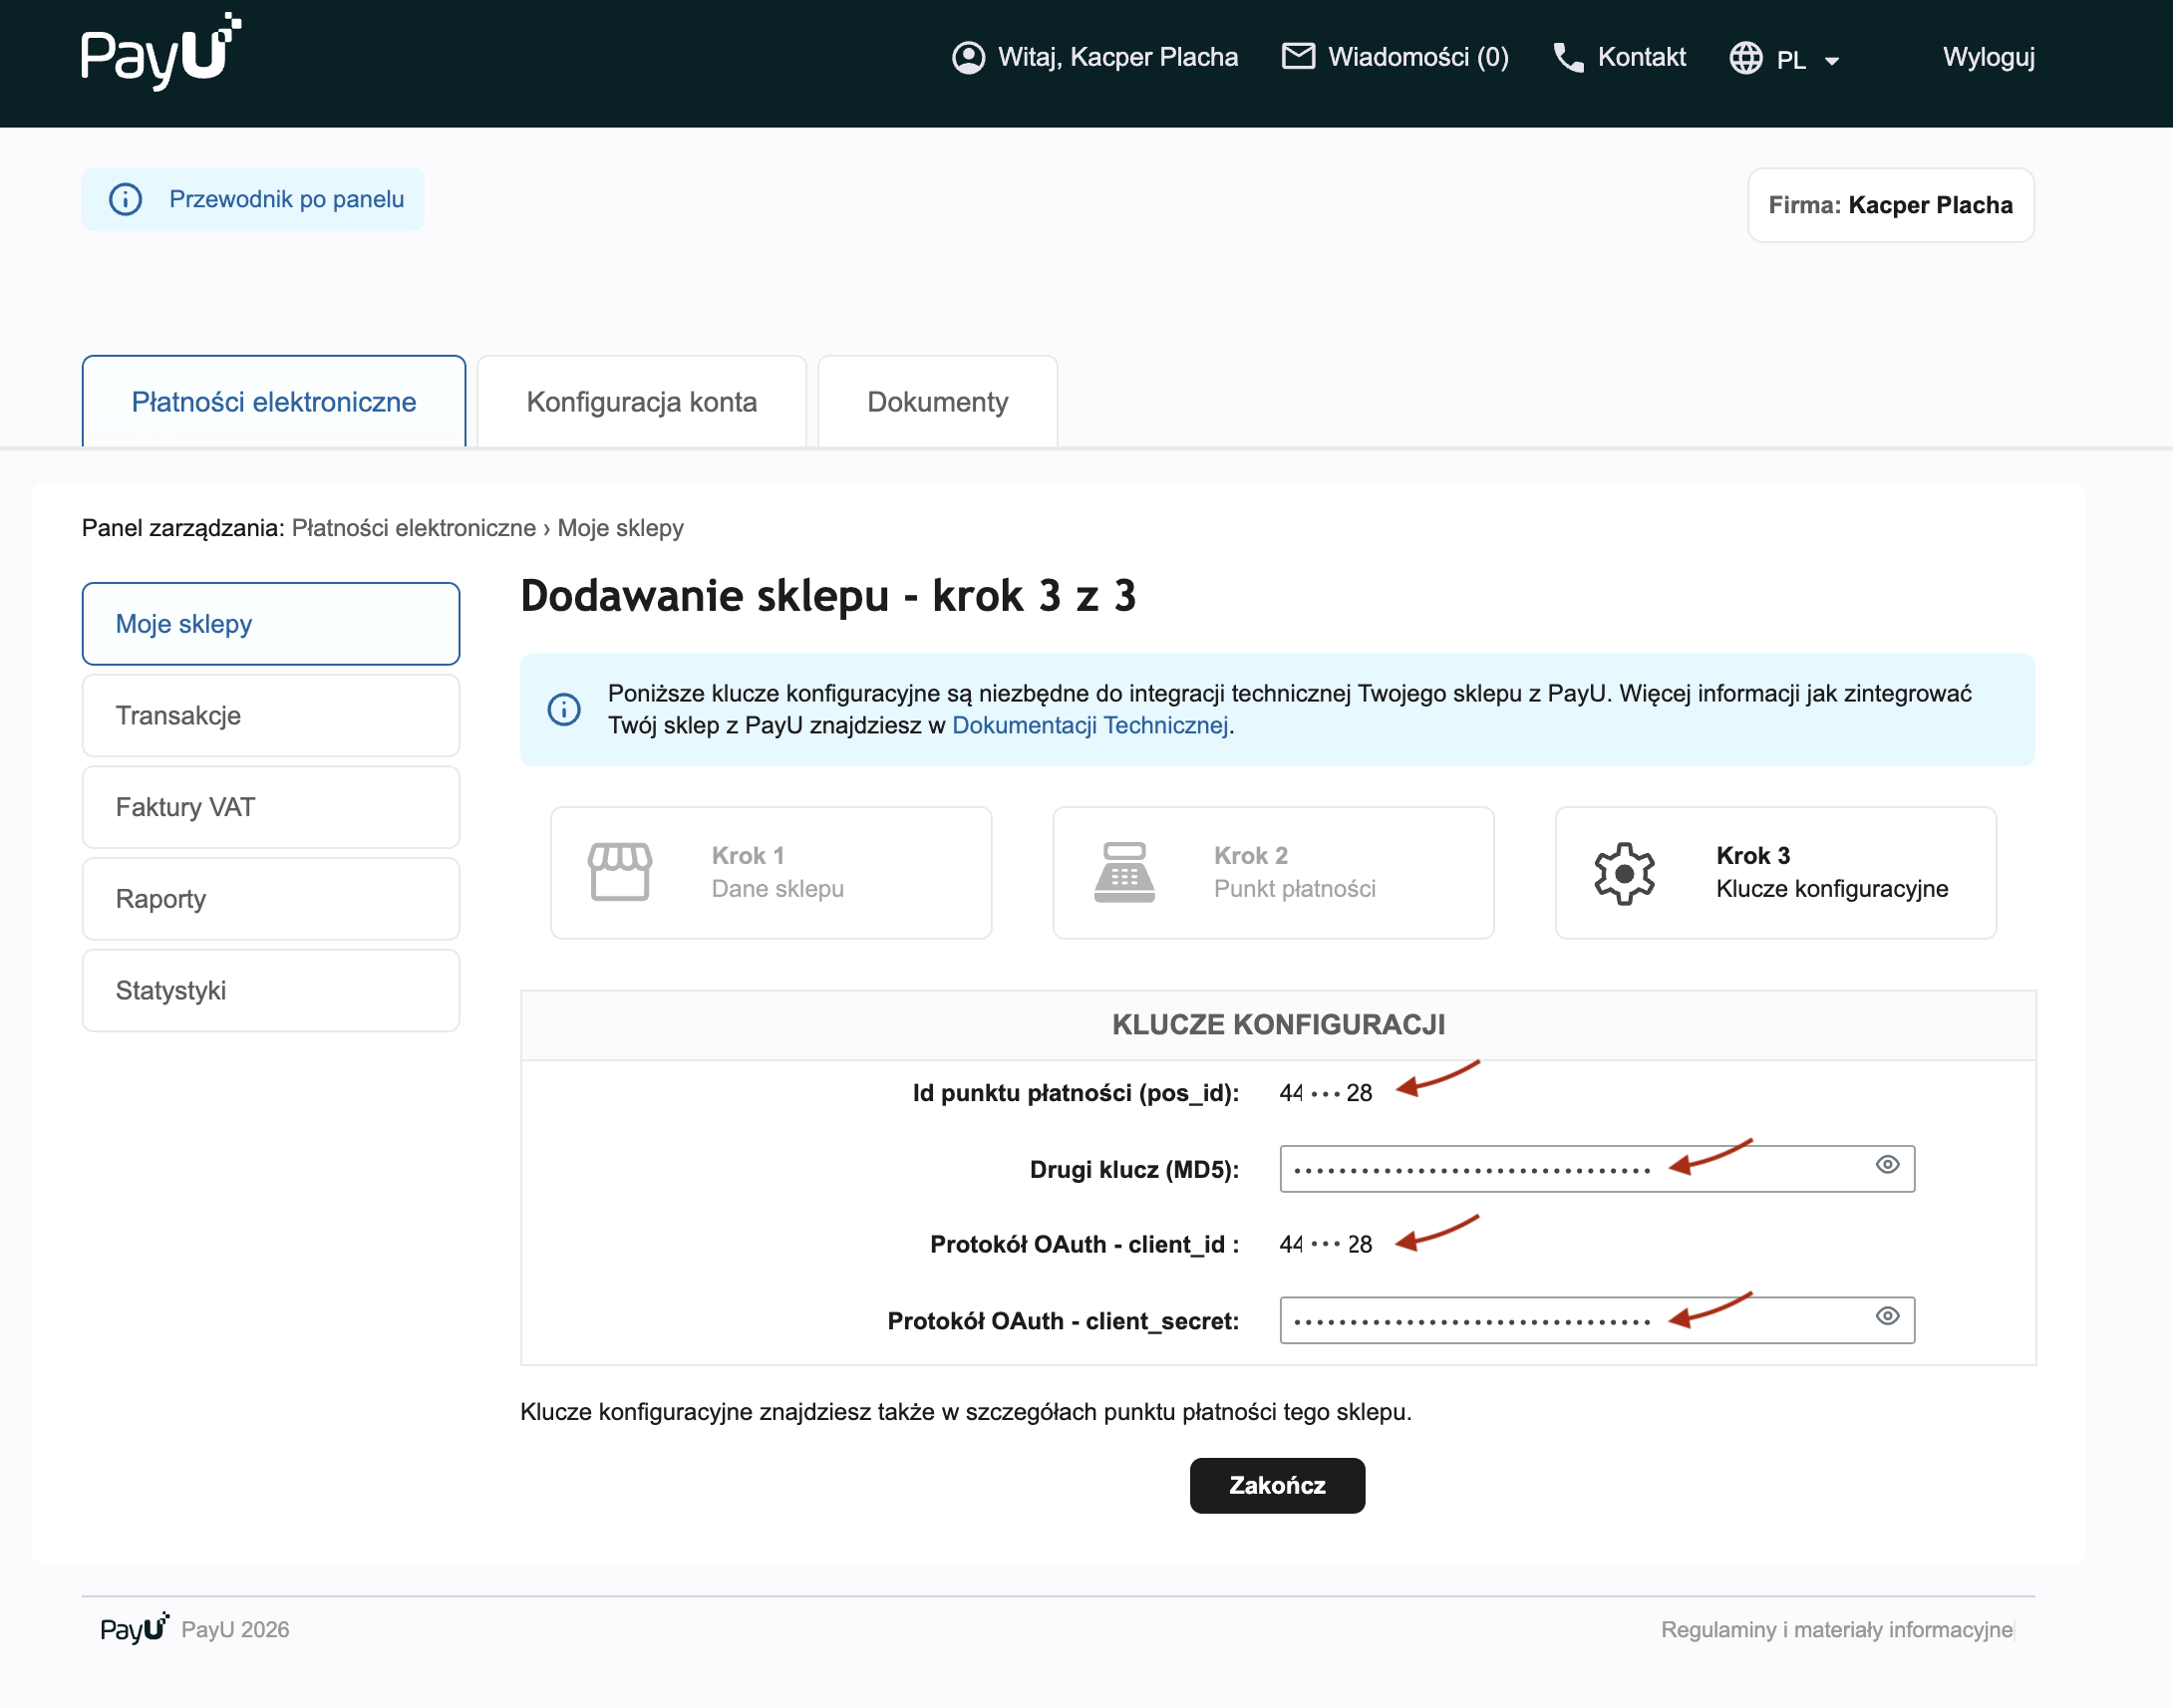The width and height of the screenshot is (2173, 1708).
Task: Click the phone contact icon
Action: [x=1567, y=57]
